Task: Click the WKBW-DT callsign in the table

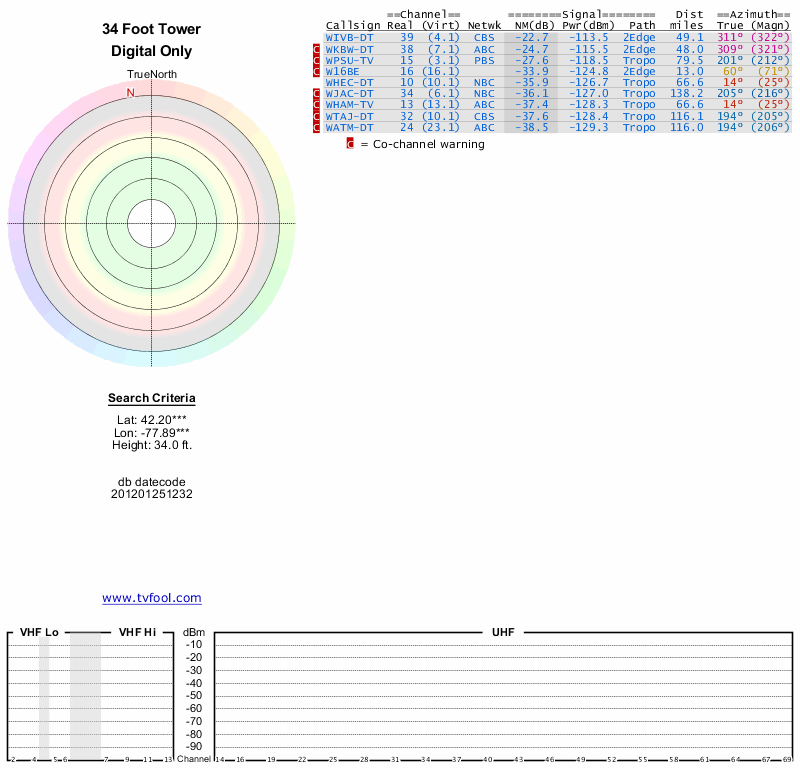Action: 350,49
